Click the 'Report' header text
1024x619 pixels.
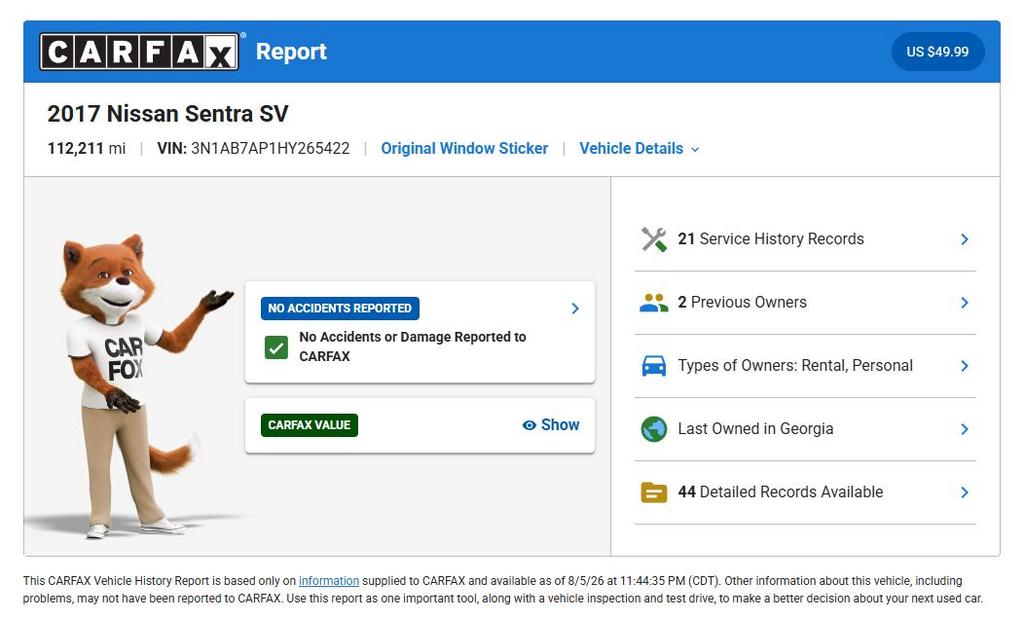coord(291,52)
